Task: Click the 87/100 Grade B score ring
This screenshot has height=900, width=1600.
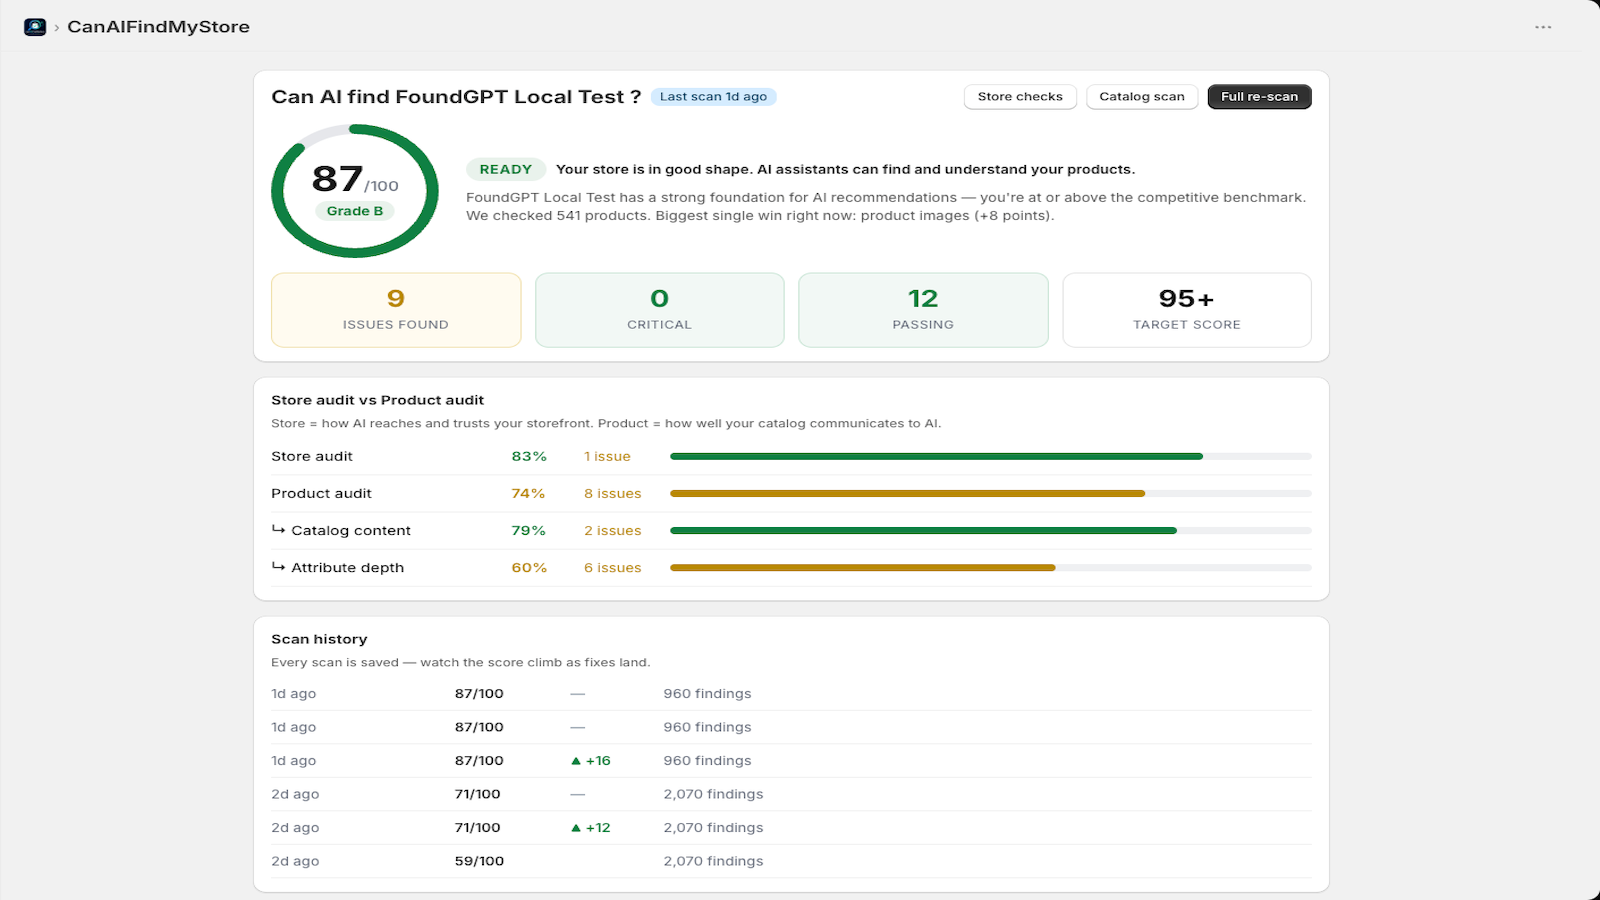Action: (355, 191)
